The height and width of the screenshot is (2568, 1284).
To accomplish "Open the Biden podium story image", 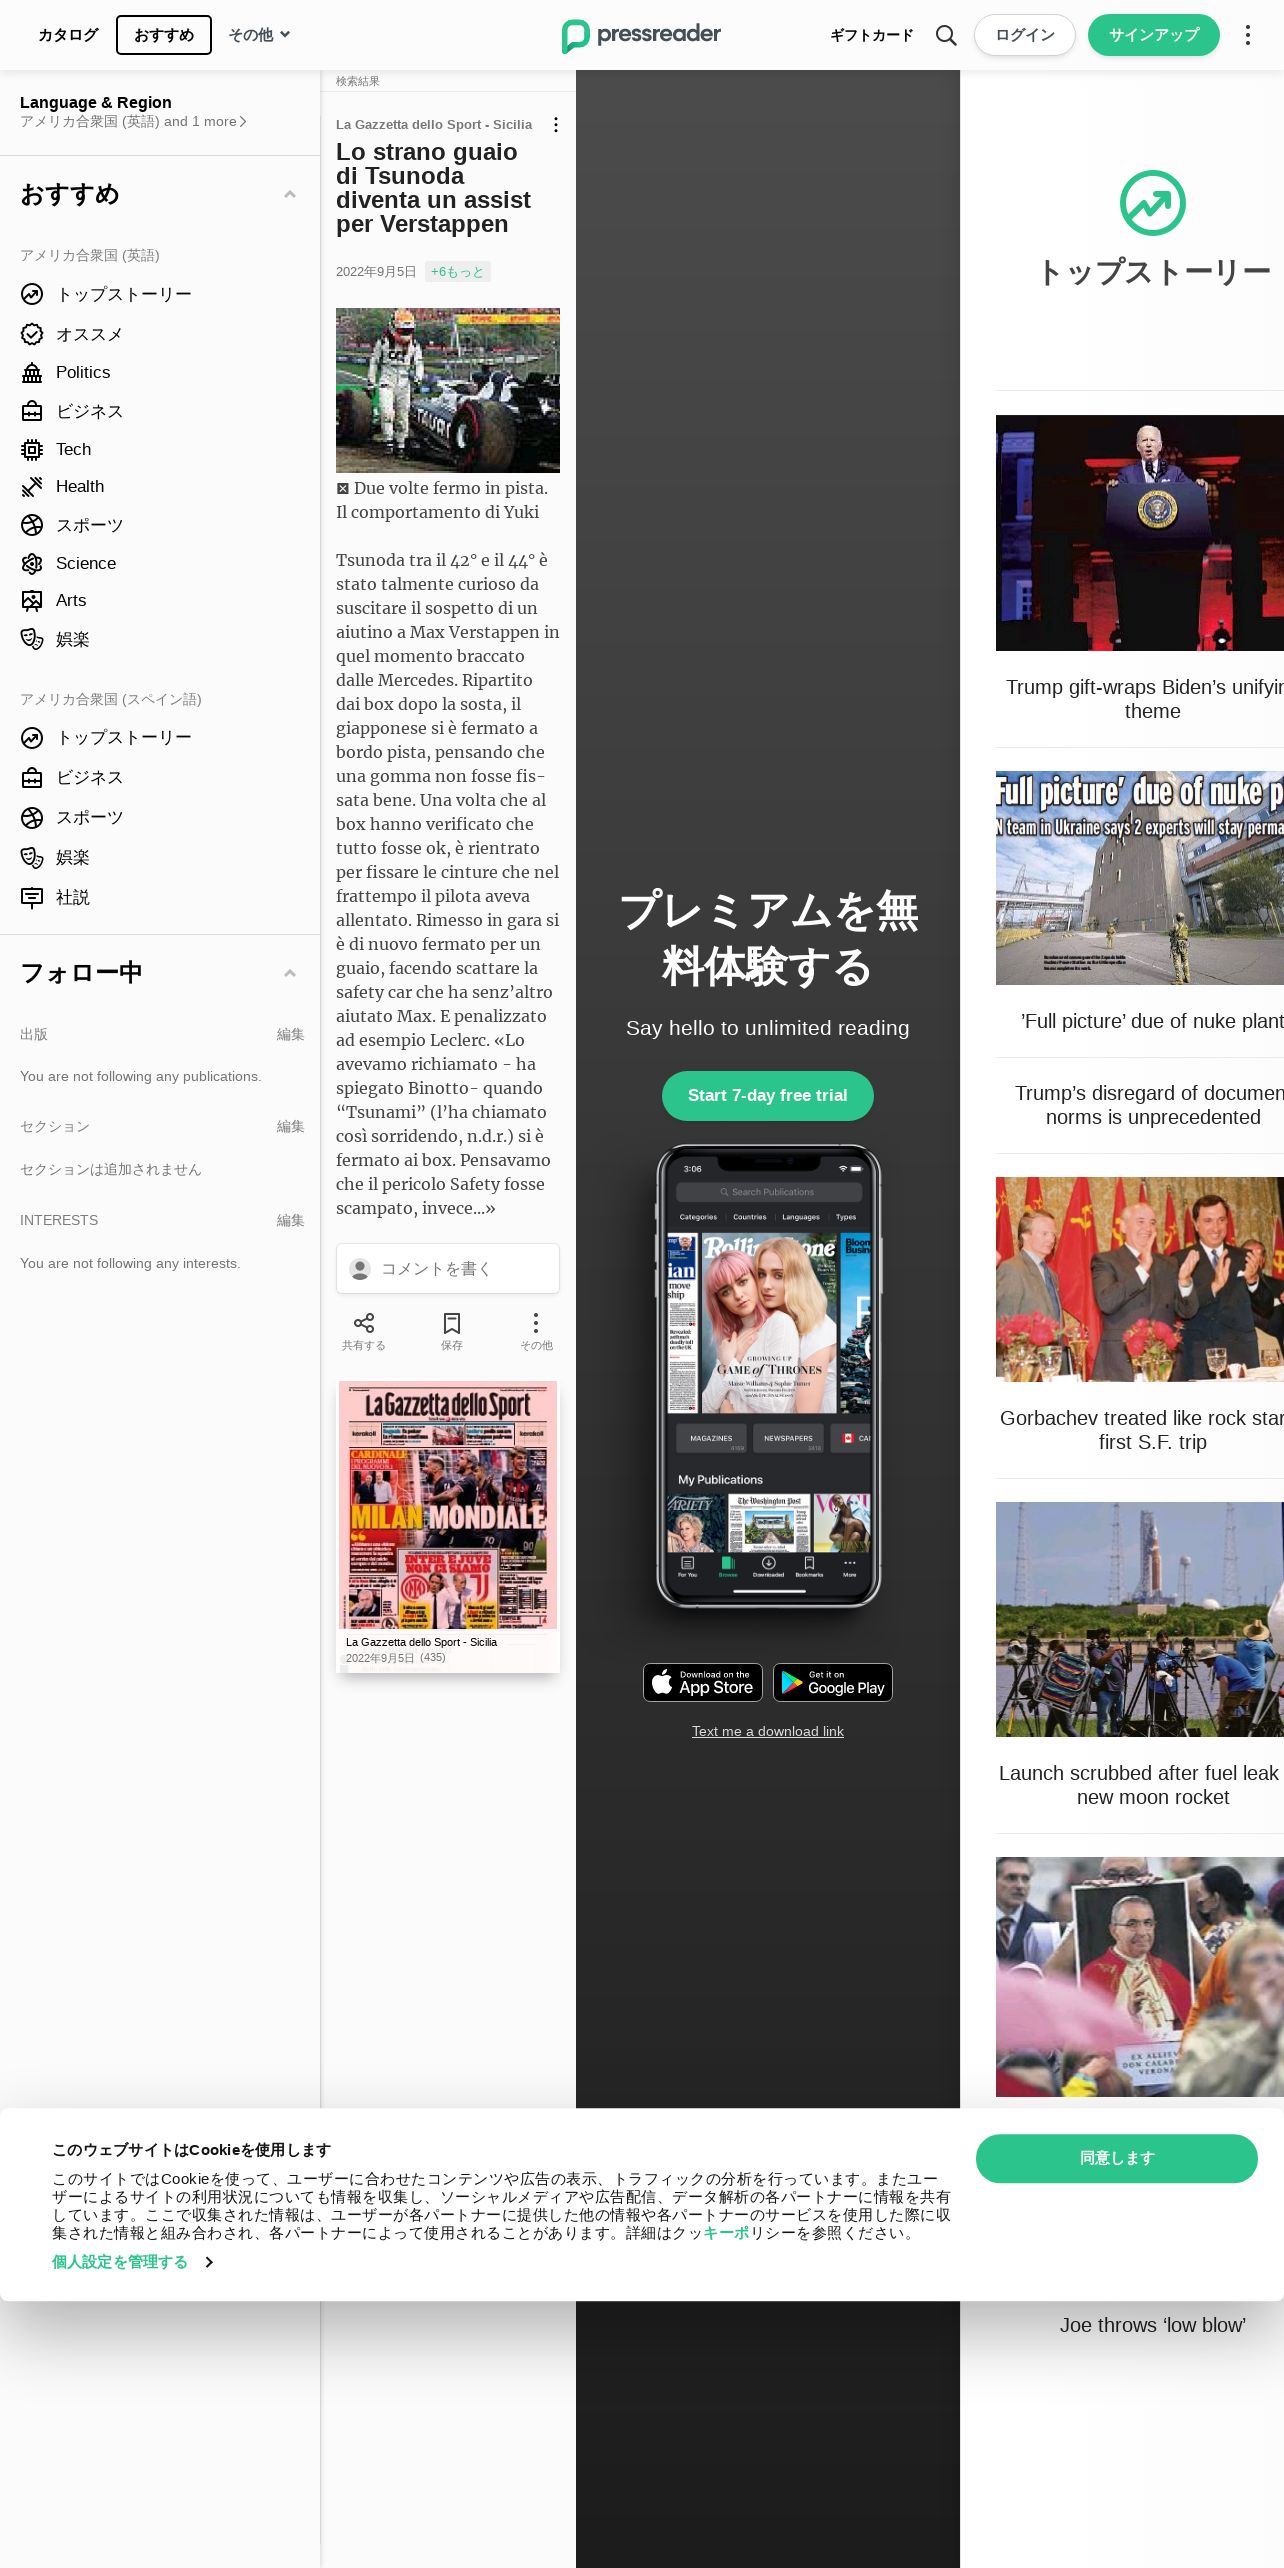I will point(1140,533).
